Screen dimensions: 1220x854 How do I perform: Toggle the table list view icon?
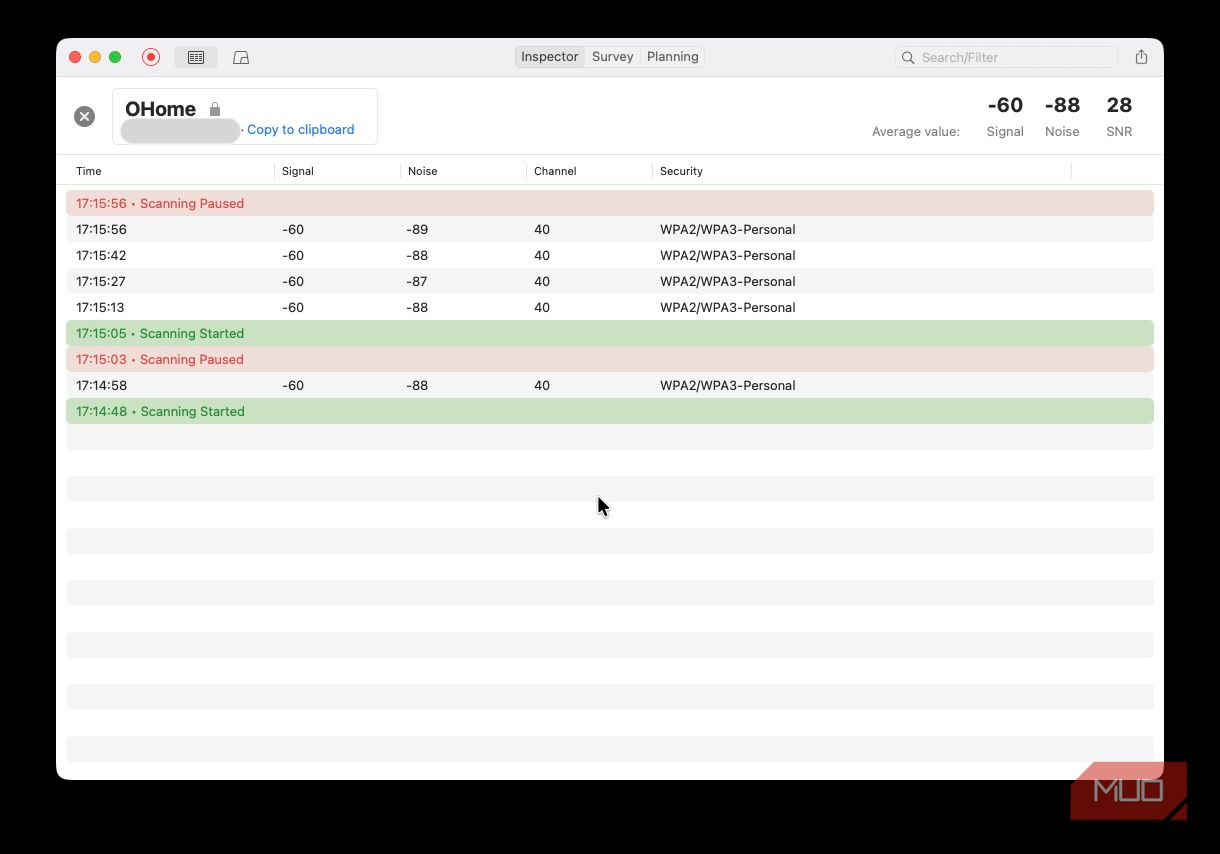pos(196,57)
